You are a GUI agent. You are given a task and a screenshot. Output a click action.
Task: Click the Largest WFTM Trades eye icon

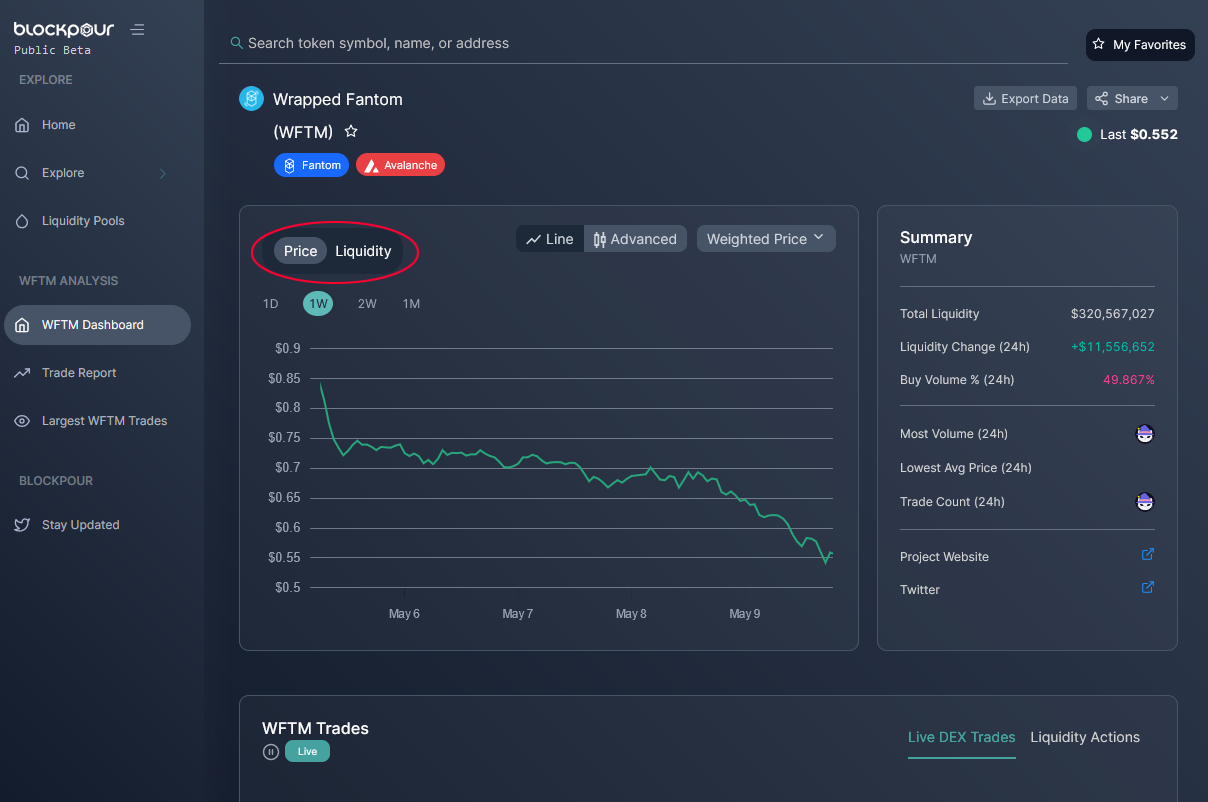22,421
